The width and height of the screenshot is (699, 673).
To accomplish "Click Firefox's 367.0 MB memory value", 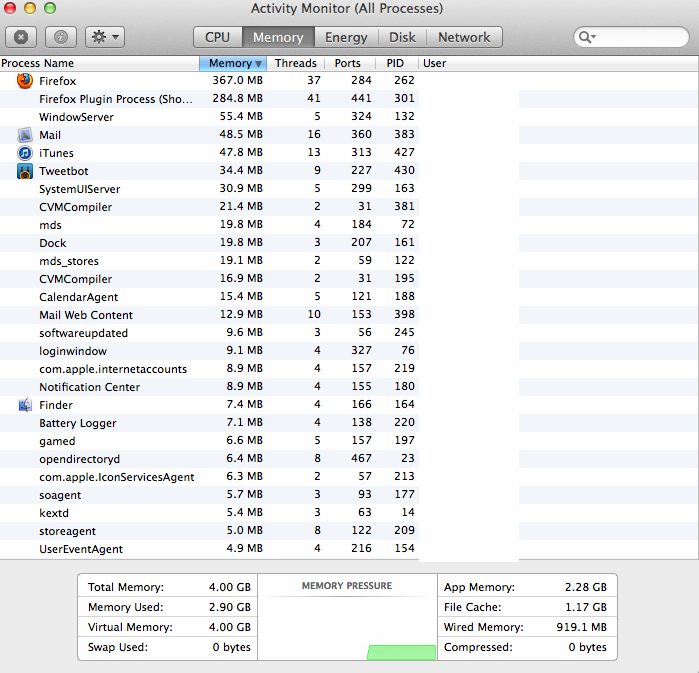I will click(x=237, y=80).
